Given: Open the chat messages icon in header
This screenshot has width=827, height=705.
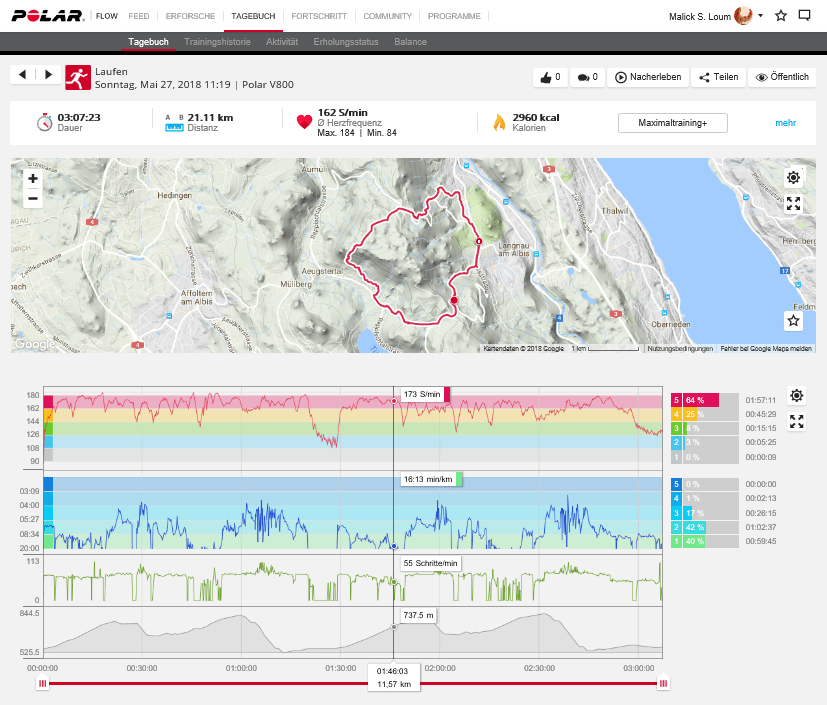Looking at the screenshot, I should [805, 16].
